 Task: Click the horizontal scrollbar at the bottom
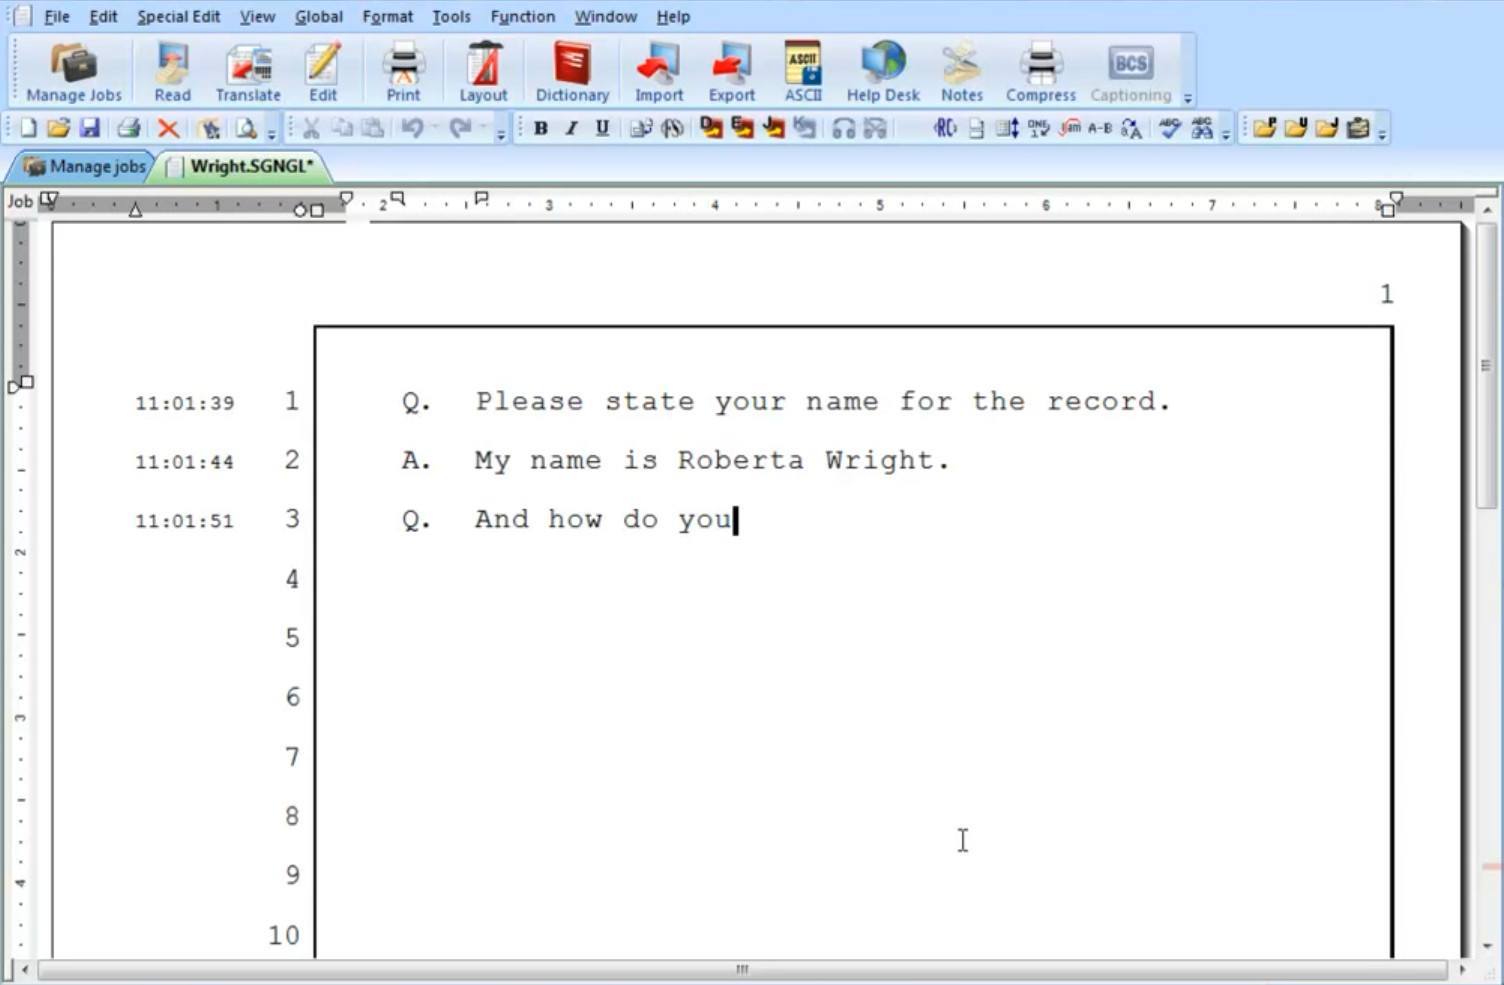(x=740, y=969)
